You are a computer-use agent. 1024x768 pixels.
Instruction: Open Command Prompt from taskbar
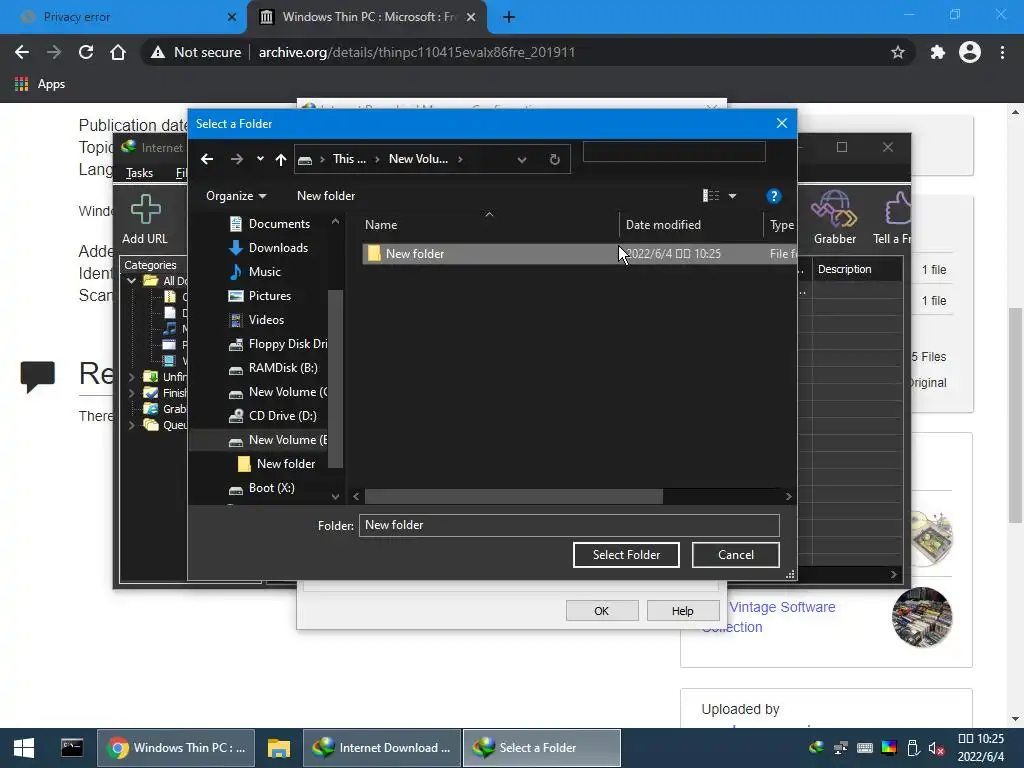72,748
